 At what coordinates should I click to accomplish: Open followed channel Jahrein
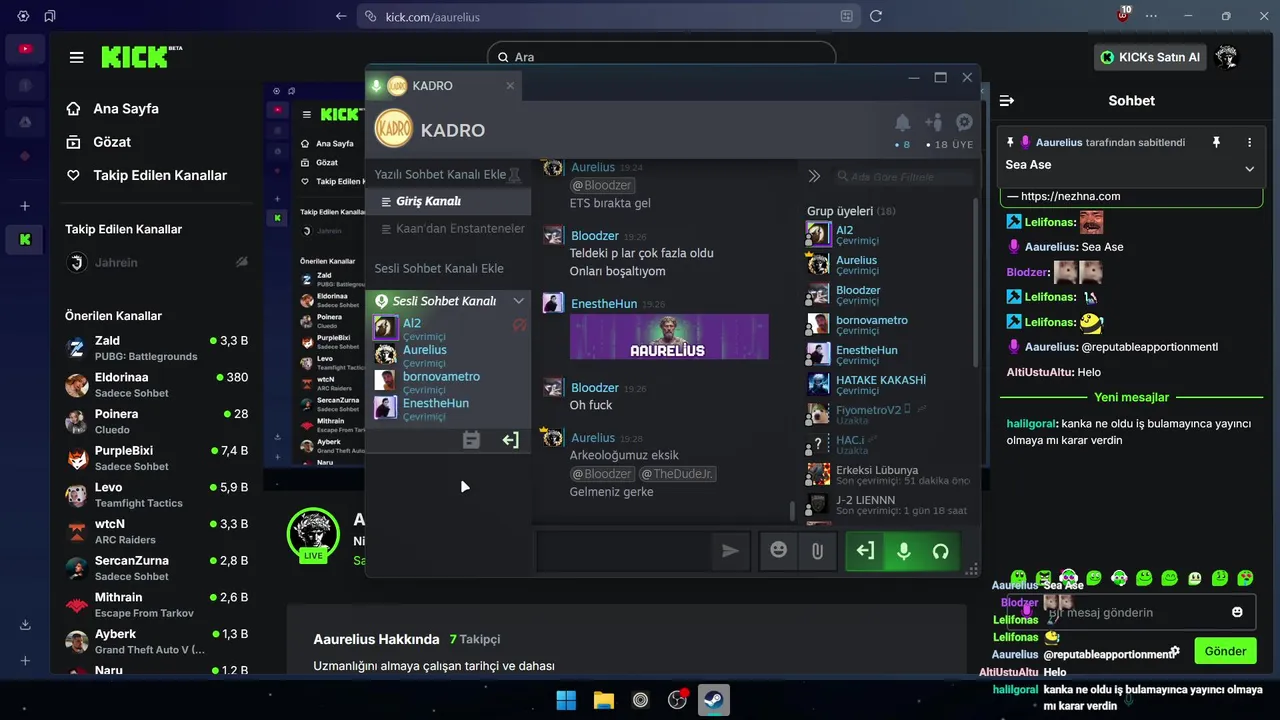coord(156,262)
